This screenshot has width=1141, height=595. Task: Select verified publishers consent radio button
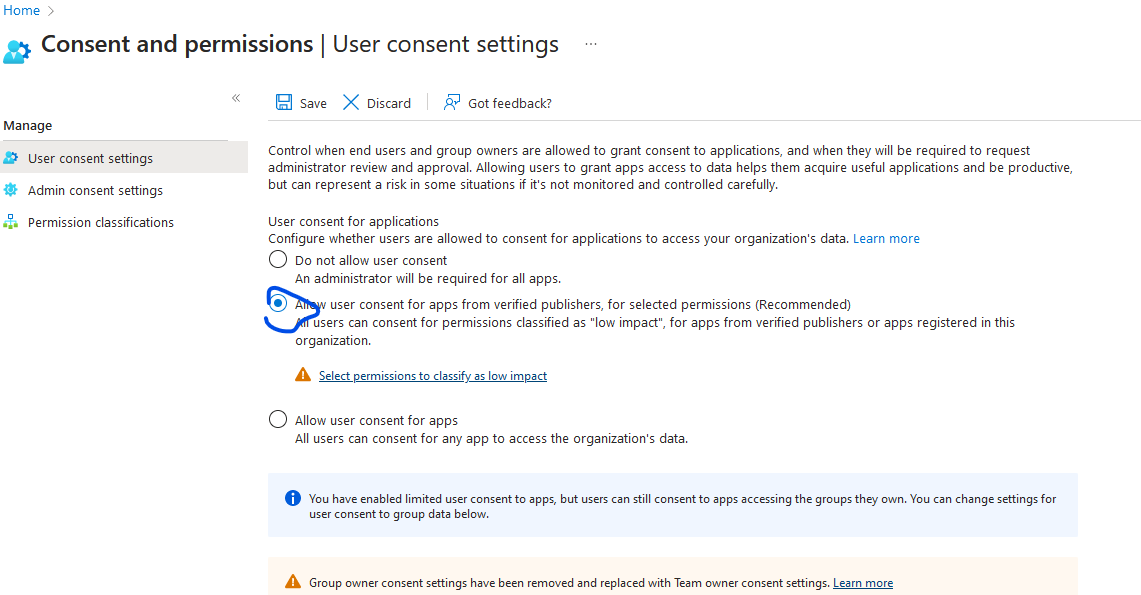click(x=278, y=303)
